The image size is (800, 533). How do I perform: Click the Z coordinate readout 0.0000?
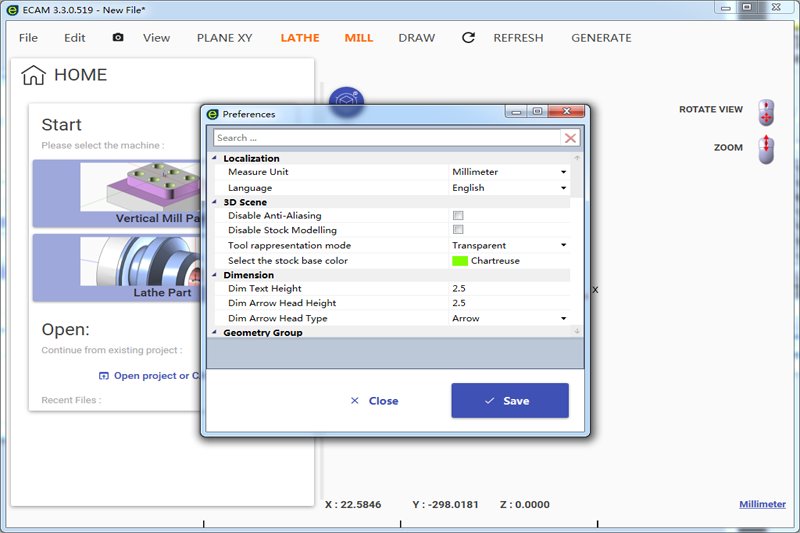[524, 504]
